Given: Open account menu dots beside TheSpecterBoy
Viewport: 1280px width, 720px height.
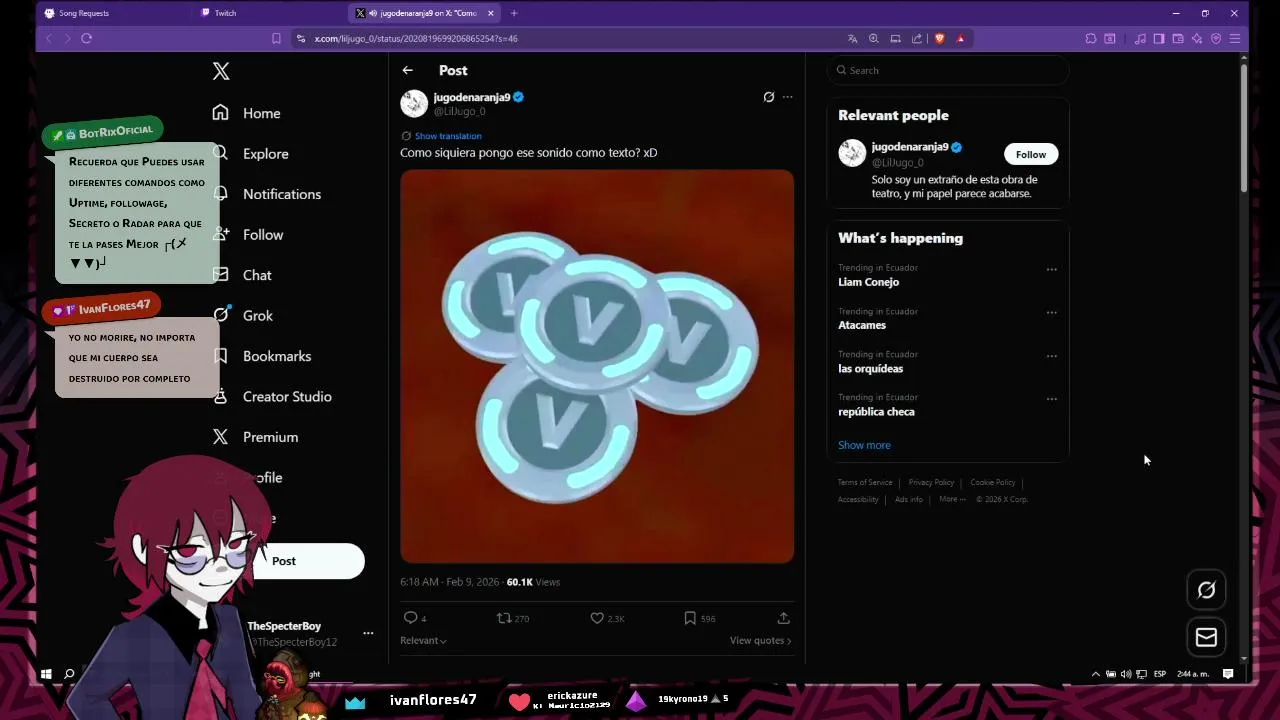Looking at the screenshot, I should 368,633.
